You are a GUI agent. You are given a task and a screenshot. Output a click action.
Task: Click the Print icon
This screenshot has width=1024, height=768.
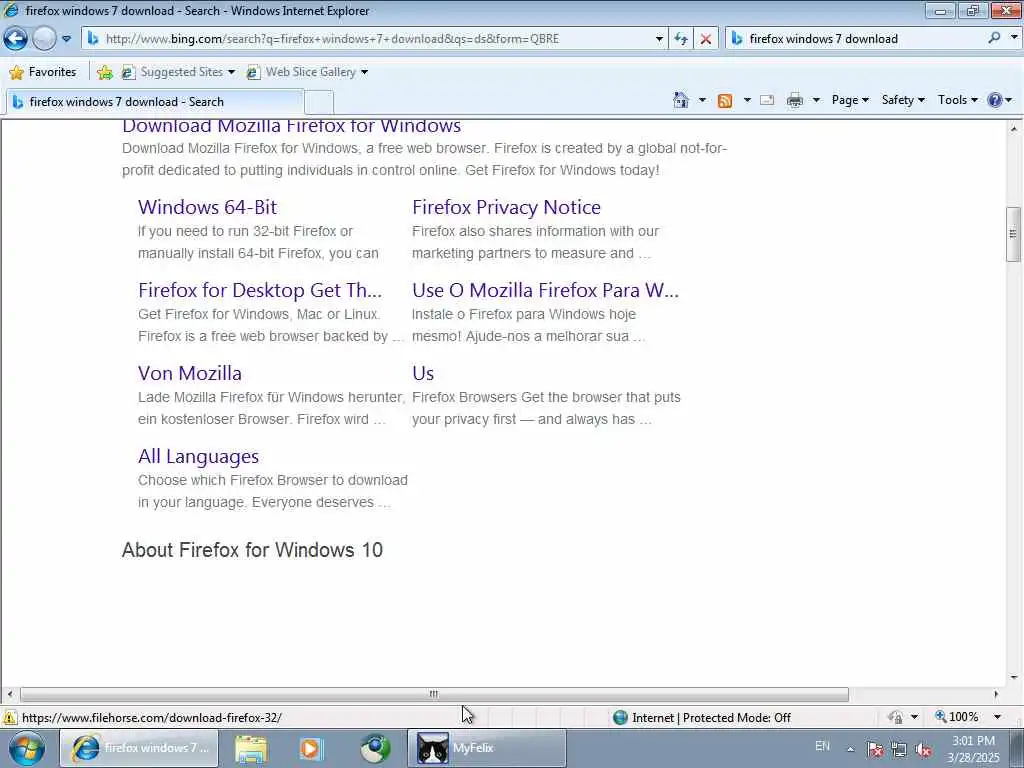pyautogui.click(x=795, y=100)
